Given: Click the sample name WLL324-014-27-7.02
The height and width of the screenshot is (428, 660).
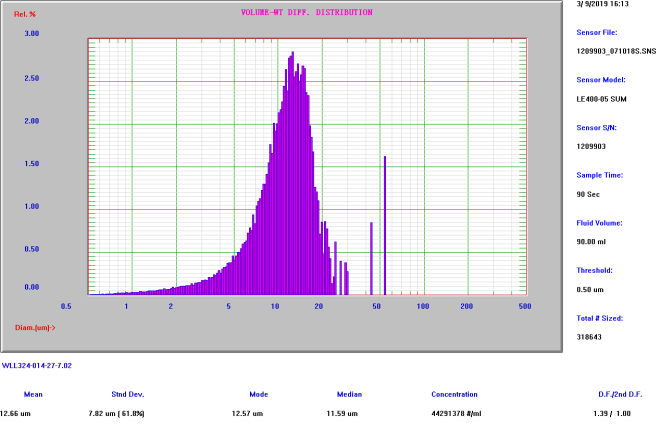Looking at the screenshot, I should 37,366.
